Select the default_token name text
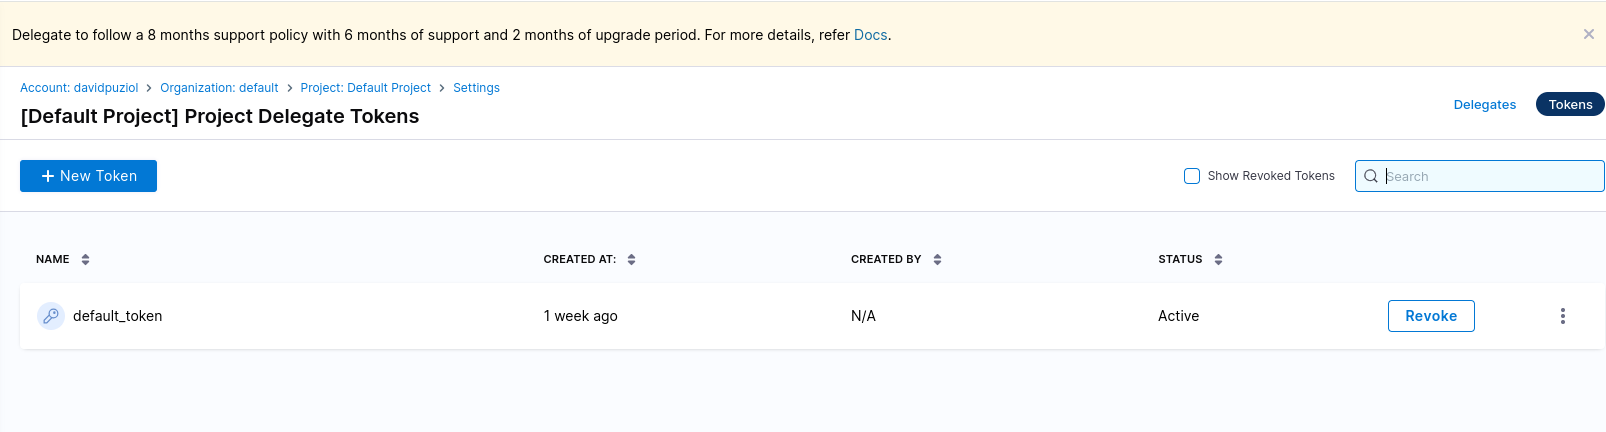The height and width of the screenshot is (432, 1606). (x=117, y=316)
